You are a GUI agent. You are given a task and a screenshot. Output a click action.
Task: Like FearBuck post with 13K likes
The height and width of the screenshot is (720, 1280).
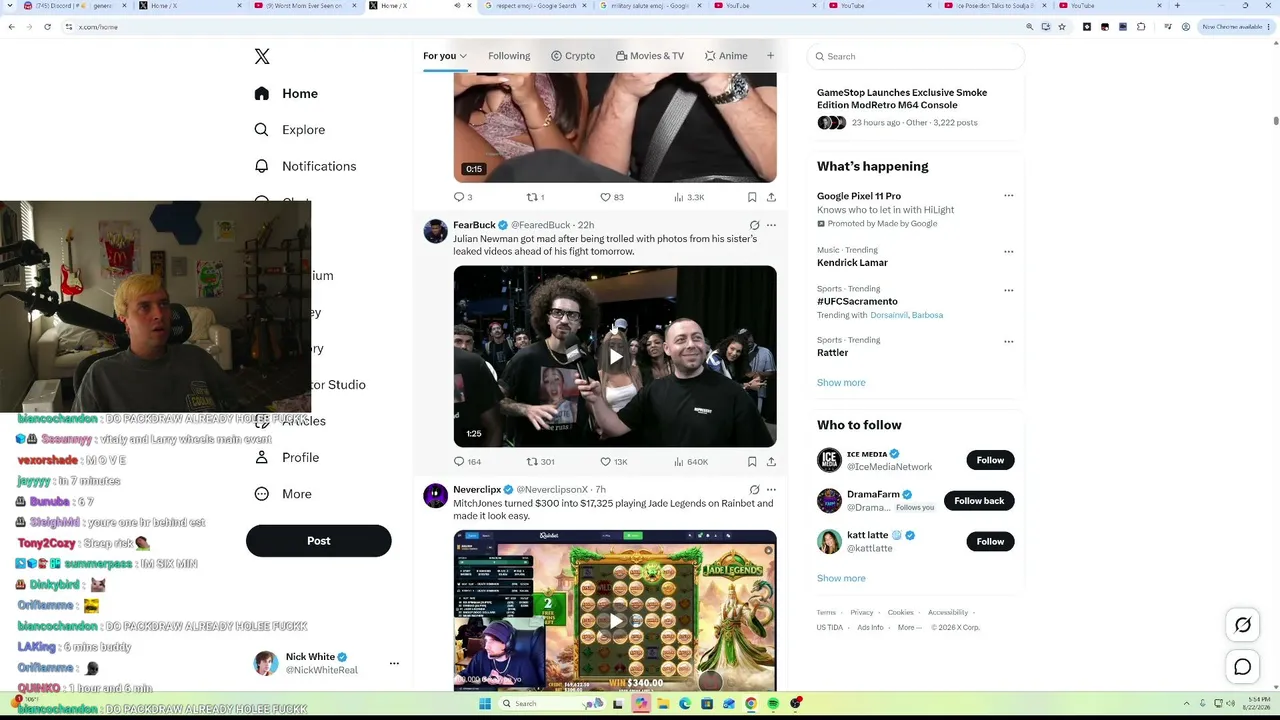pyautogui.click(x=613, y=461)
